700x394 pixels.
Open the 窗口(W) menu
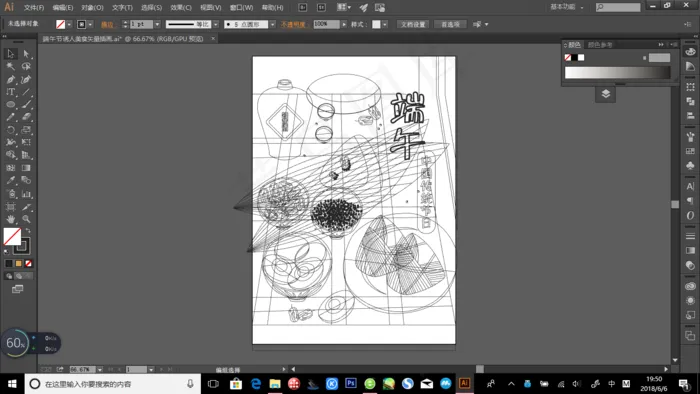pyautogui.click(x=241, y=8)
